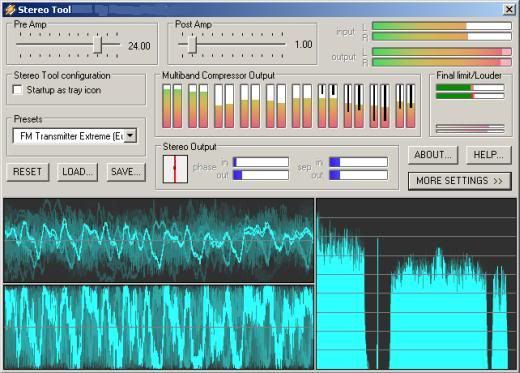Click the upper waveform display
This screenshot has width=520, height=373.
159,240
